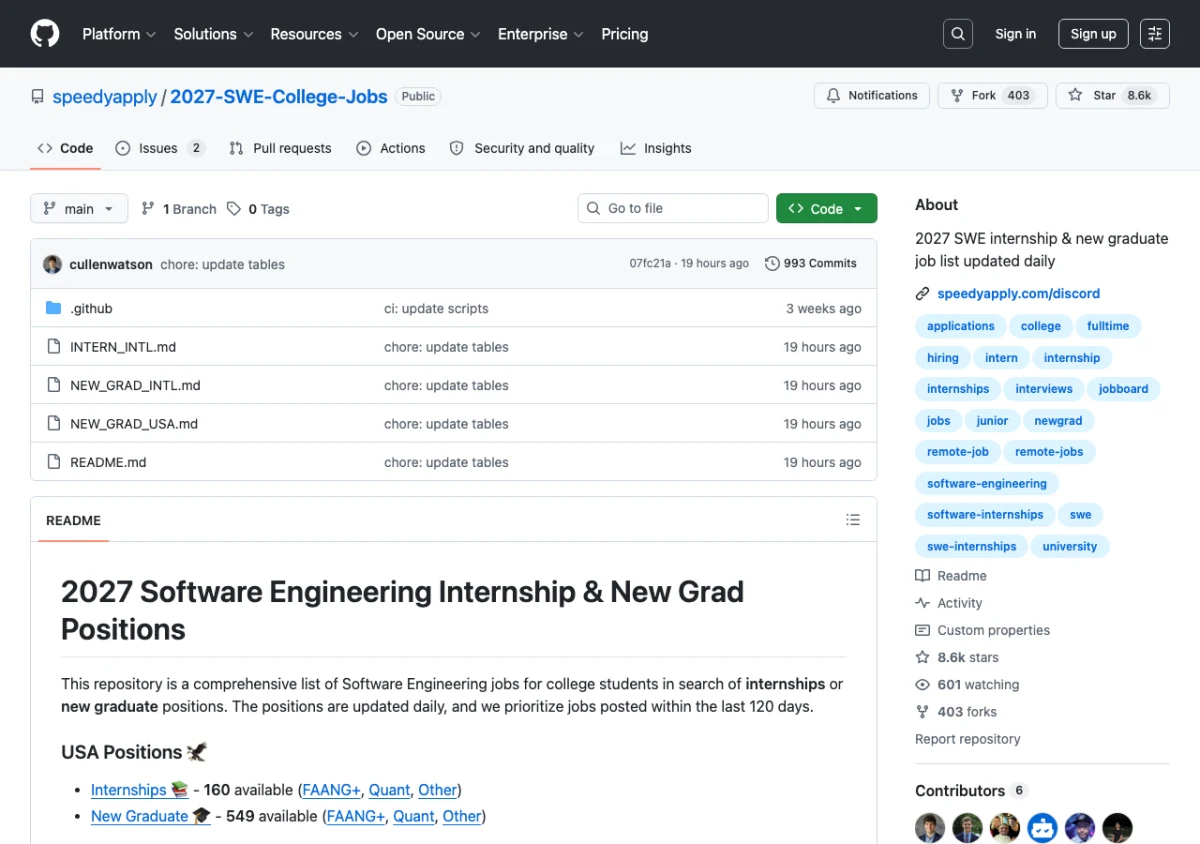Open the appearance settings icon beside Sign up
The height and width of the screenshot is (844, 1200).
coord(1155,34)
